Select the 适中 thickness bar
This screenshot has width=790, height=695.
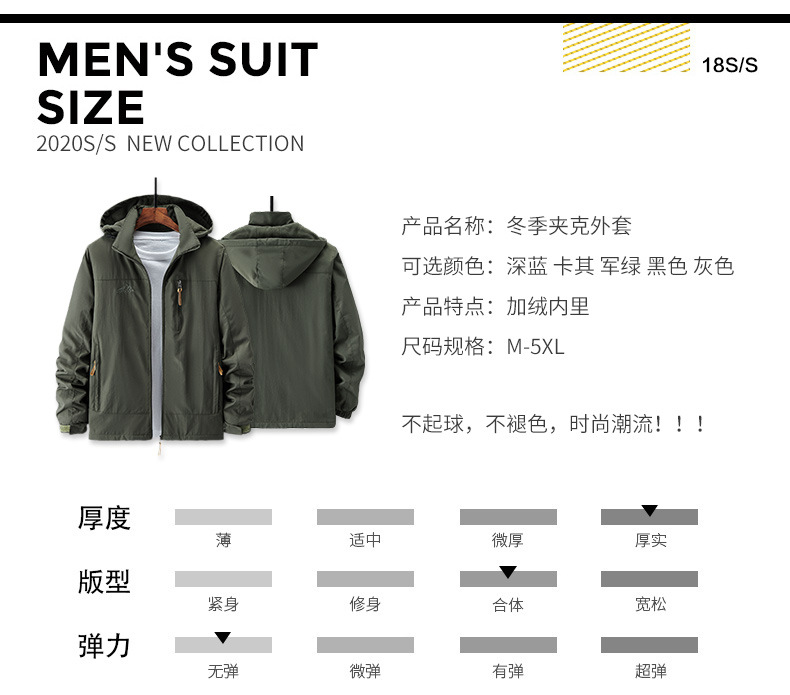click(x=365, y=517)
